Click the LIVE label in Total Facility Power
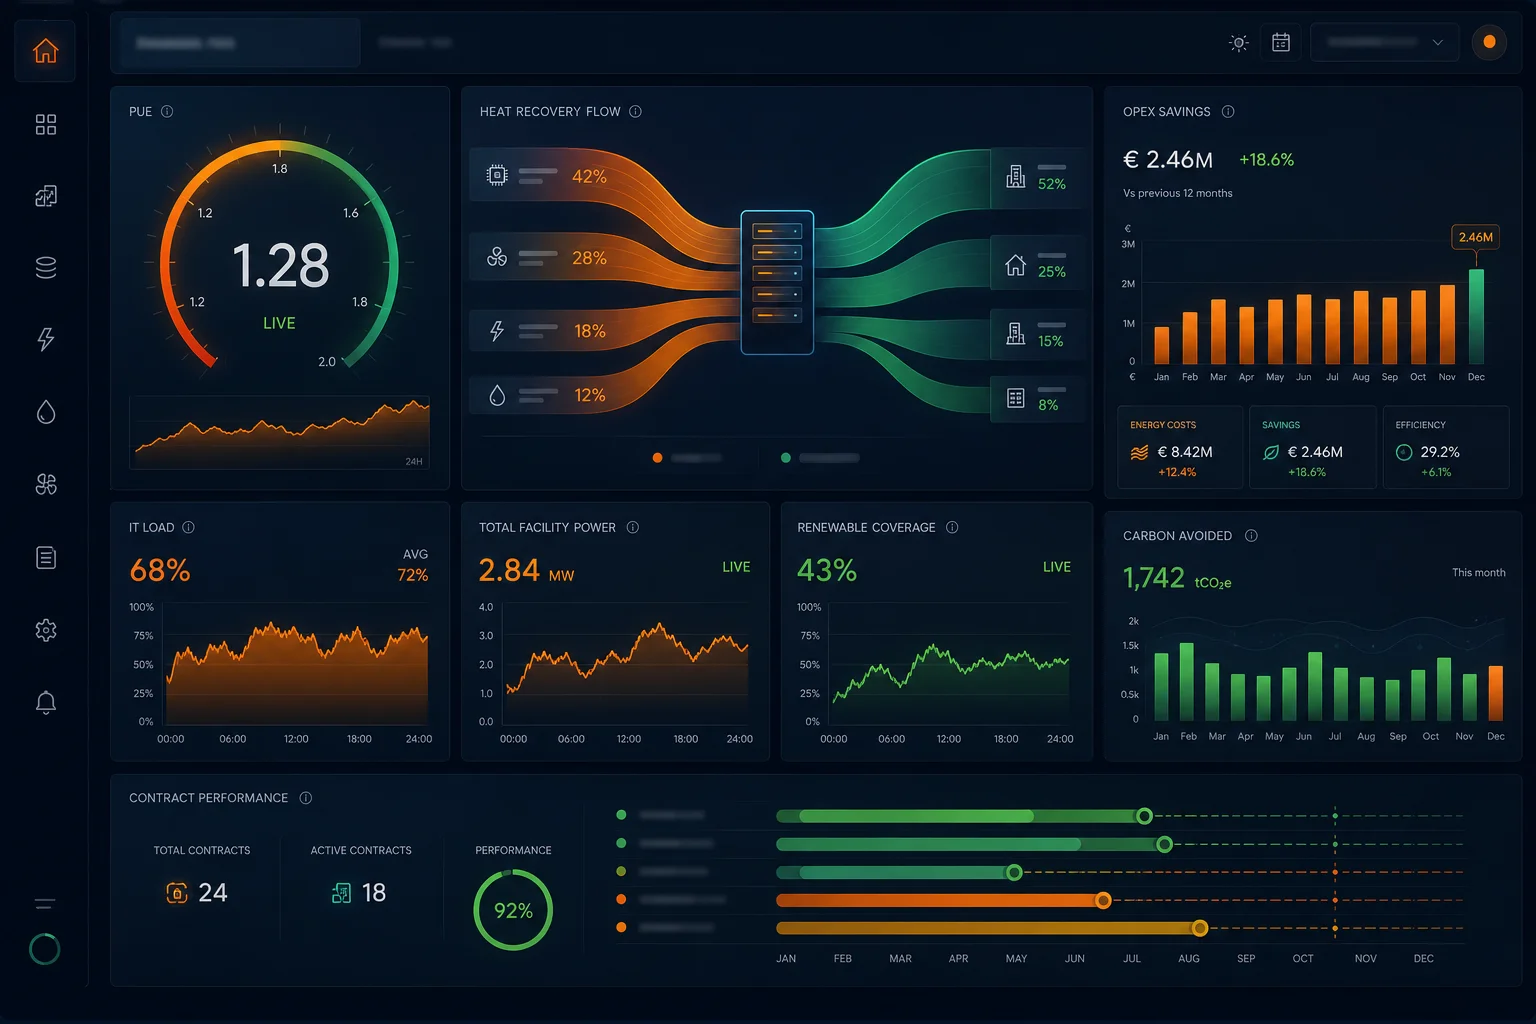This screenshot has height=1024, width=1536. tap(736, 567)
